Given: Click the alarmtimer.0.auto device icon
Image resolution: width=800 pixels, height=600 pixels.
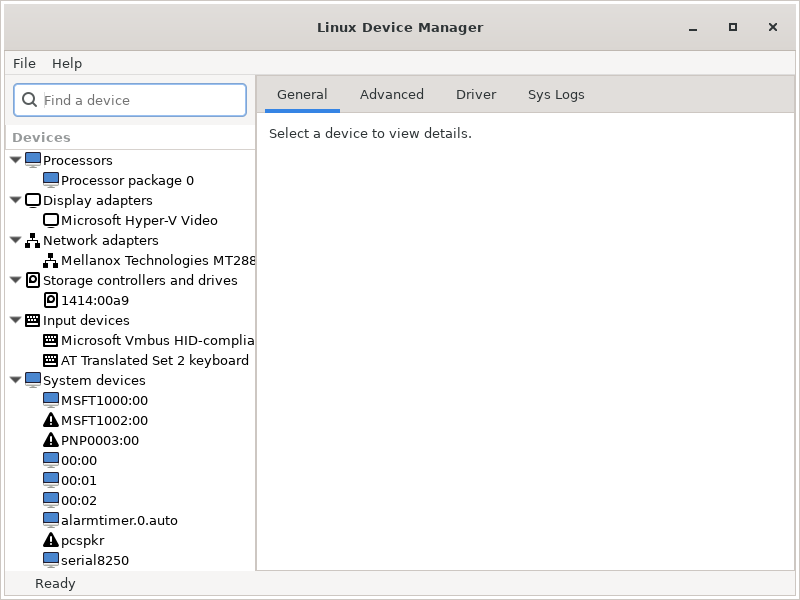Looking at the screenshot, I should pos(51,520).
